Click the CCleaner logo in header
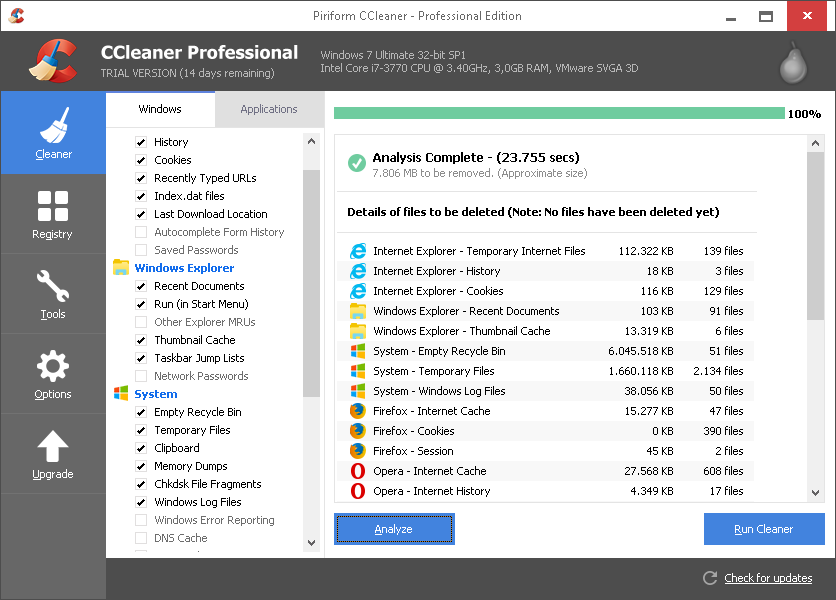 click(53, 61)
